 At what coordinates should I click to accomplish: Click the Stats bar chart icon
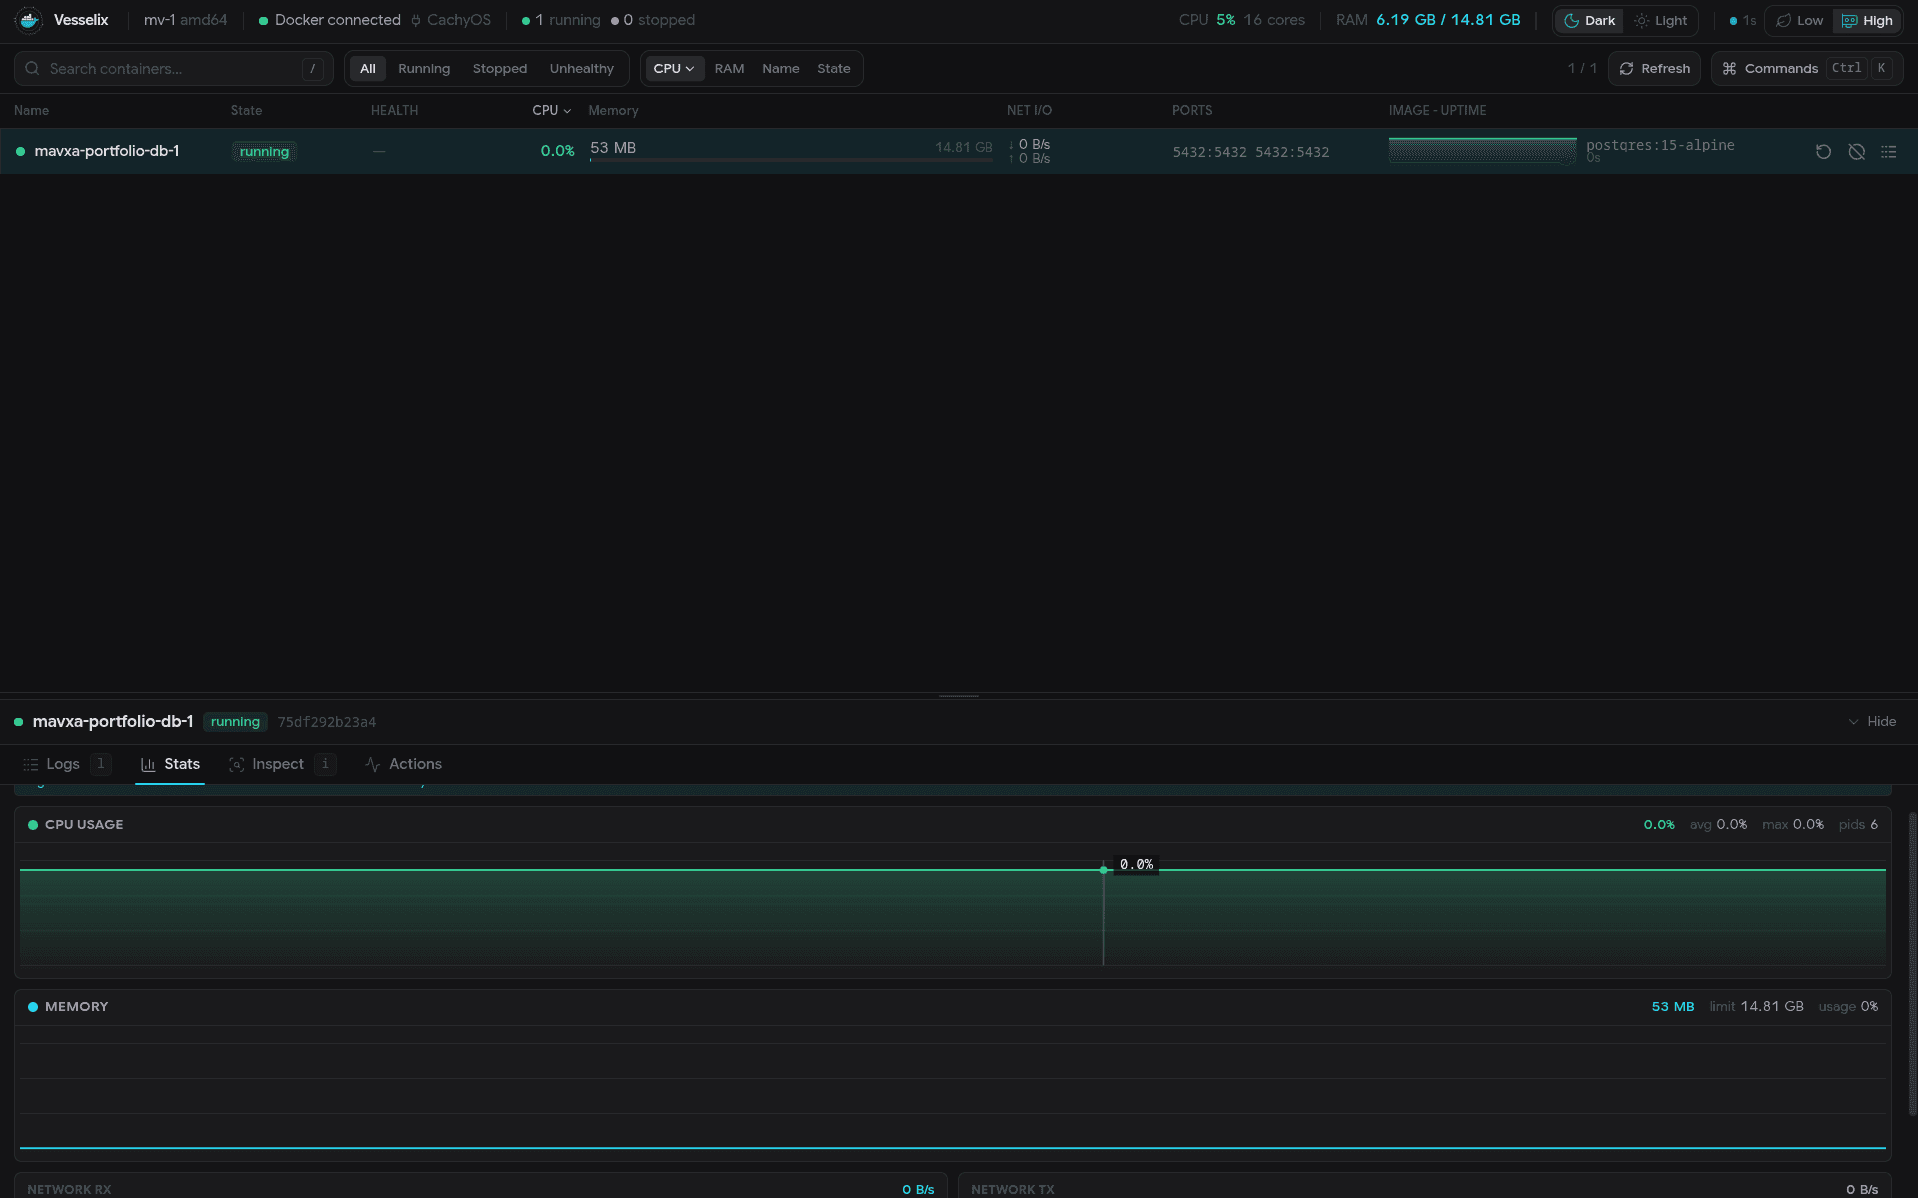tap(148, 764)
